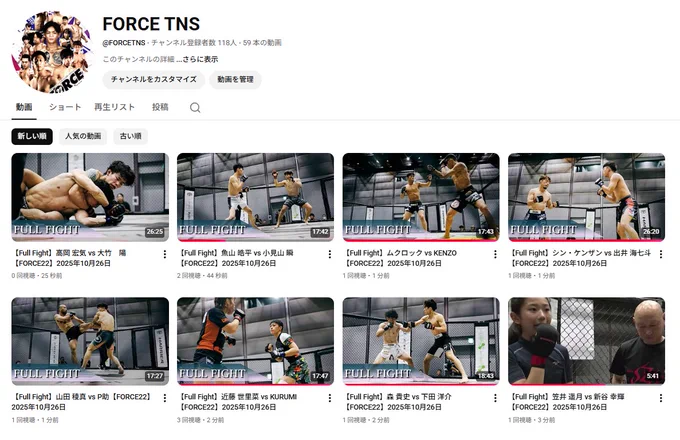Open title link シン・ケンザン vs 出井 海七斗
The height and width of the screenshot is (440, 680).
point(580,258)
